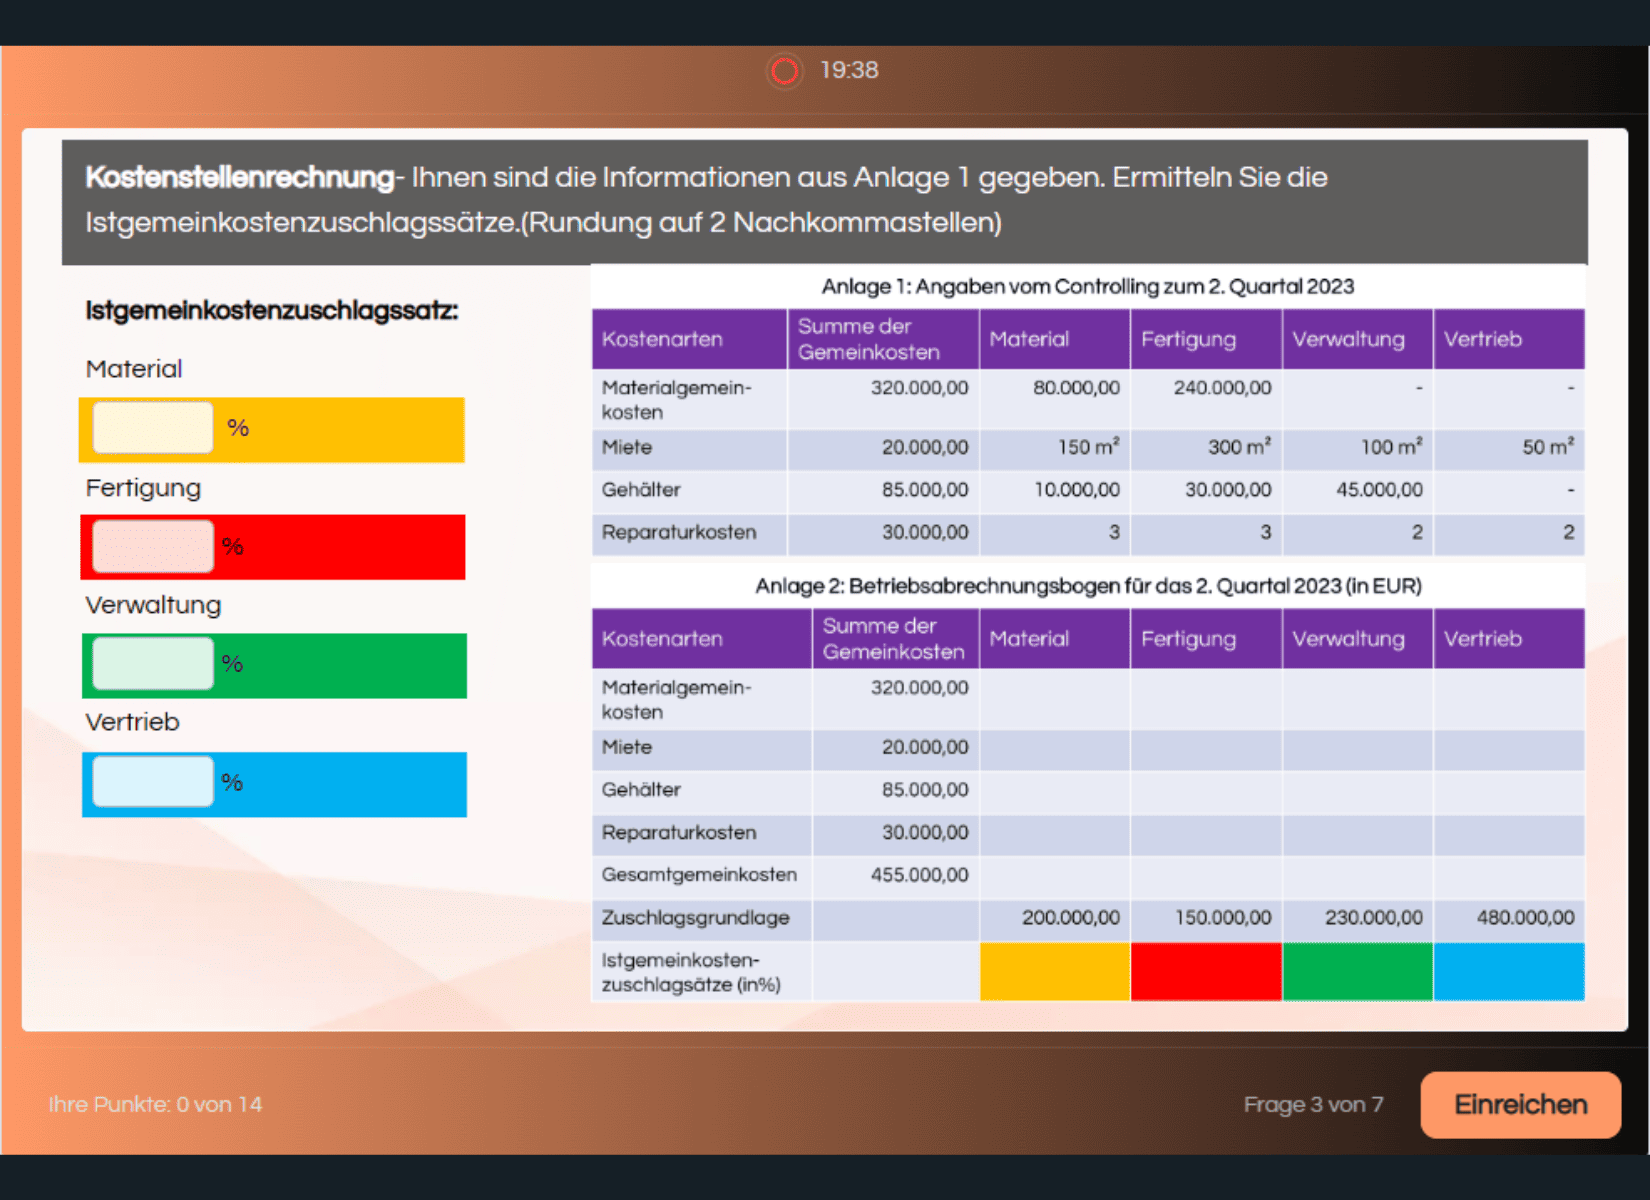
Task: Click the Fertigung percentage input field
Action: coord(152,546)
